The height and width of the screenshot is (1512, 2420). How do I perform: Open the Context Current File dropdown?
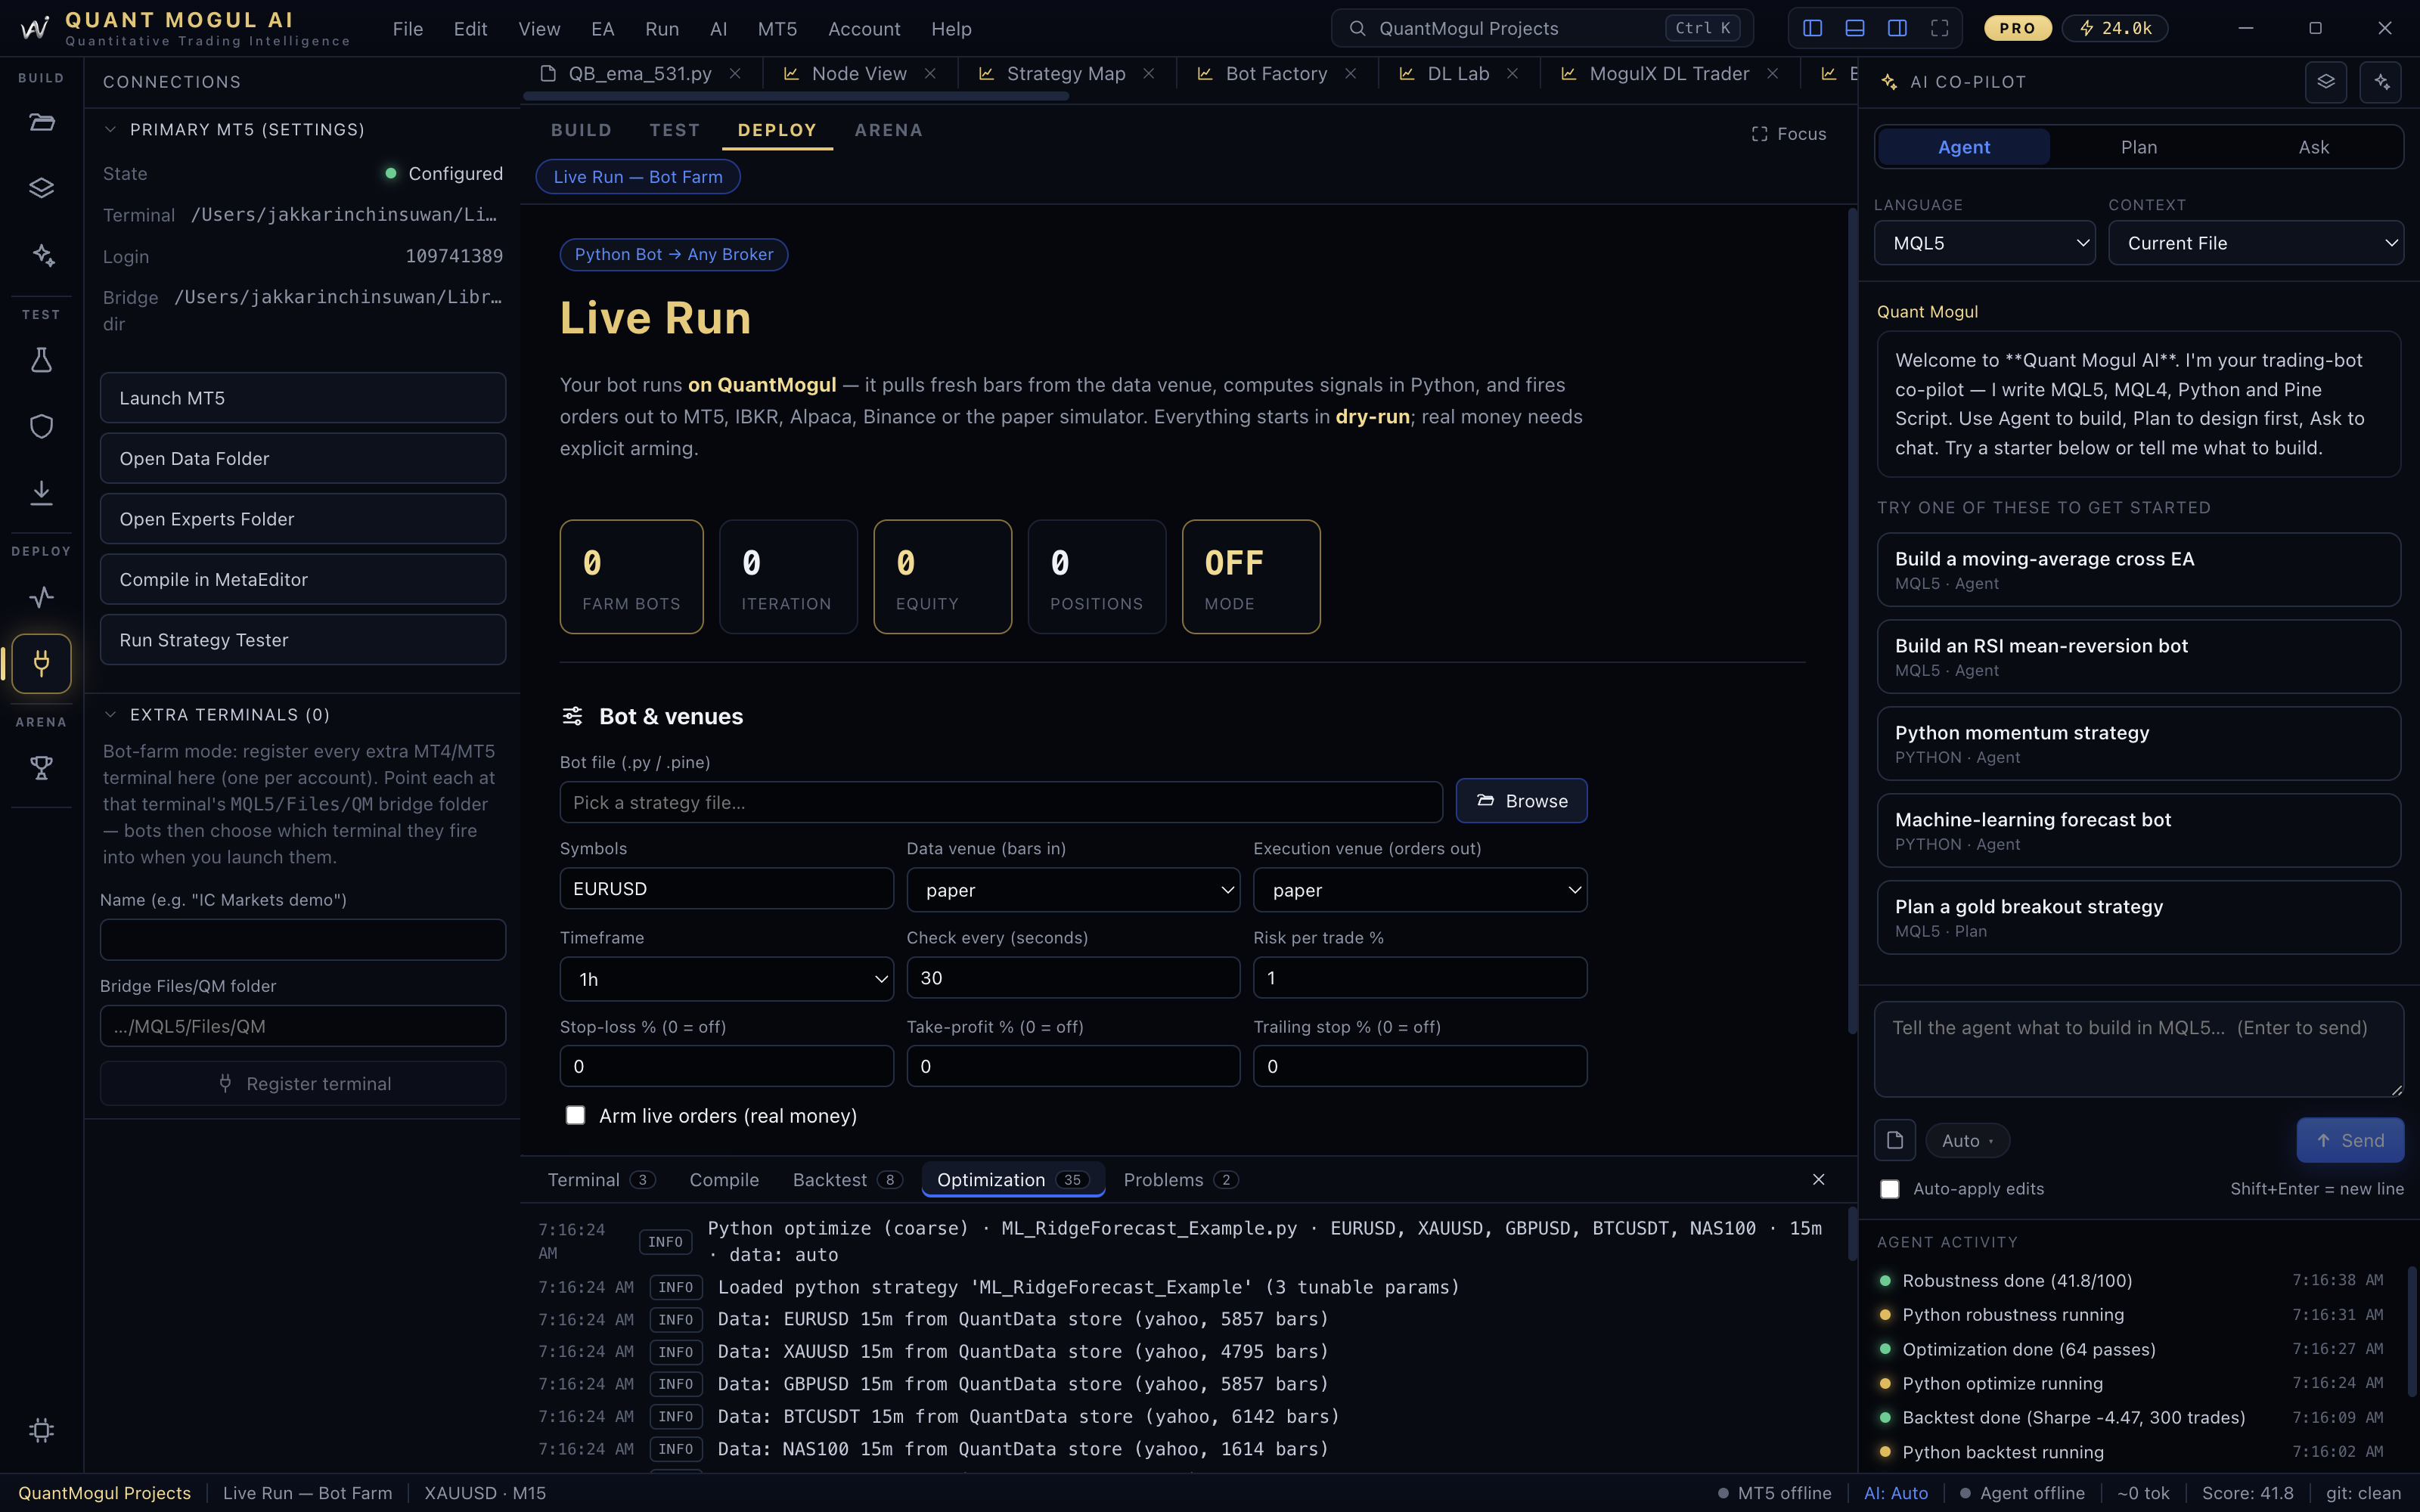(x=2256, y=243)
